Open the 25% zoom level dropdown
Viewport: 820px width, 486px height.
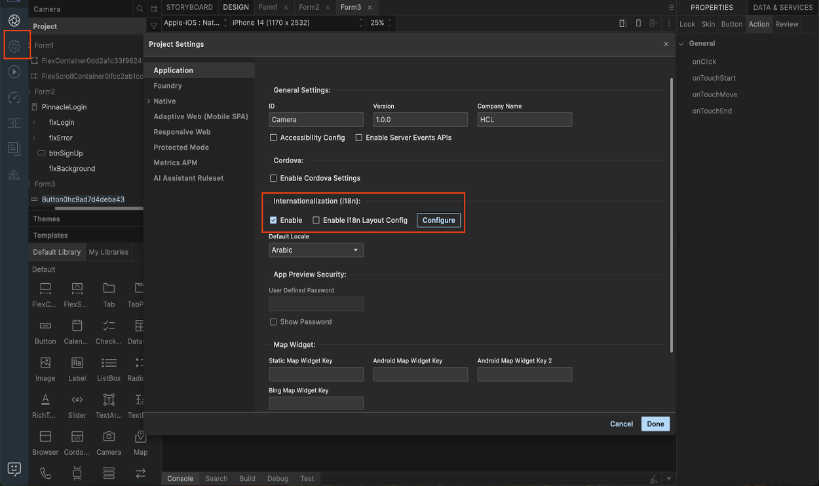click(381, 23)
